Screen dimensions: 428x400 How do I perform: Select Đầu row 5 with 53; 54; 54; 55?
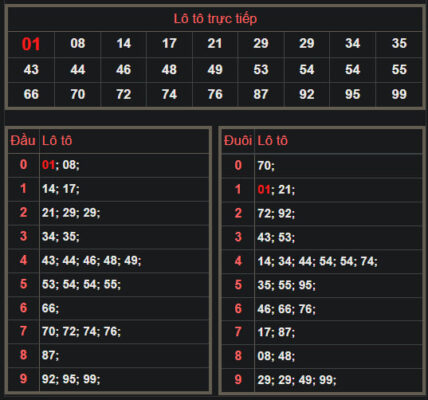tap(108, 284)
